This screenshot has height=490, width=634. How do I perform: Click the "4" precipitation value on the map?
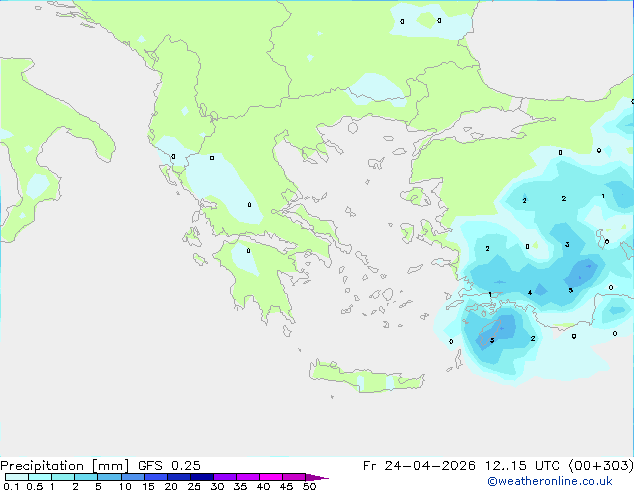pyautogui.click(x=530, y=293)
